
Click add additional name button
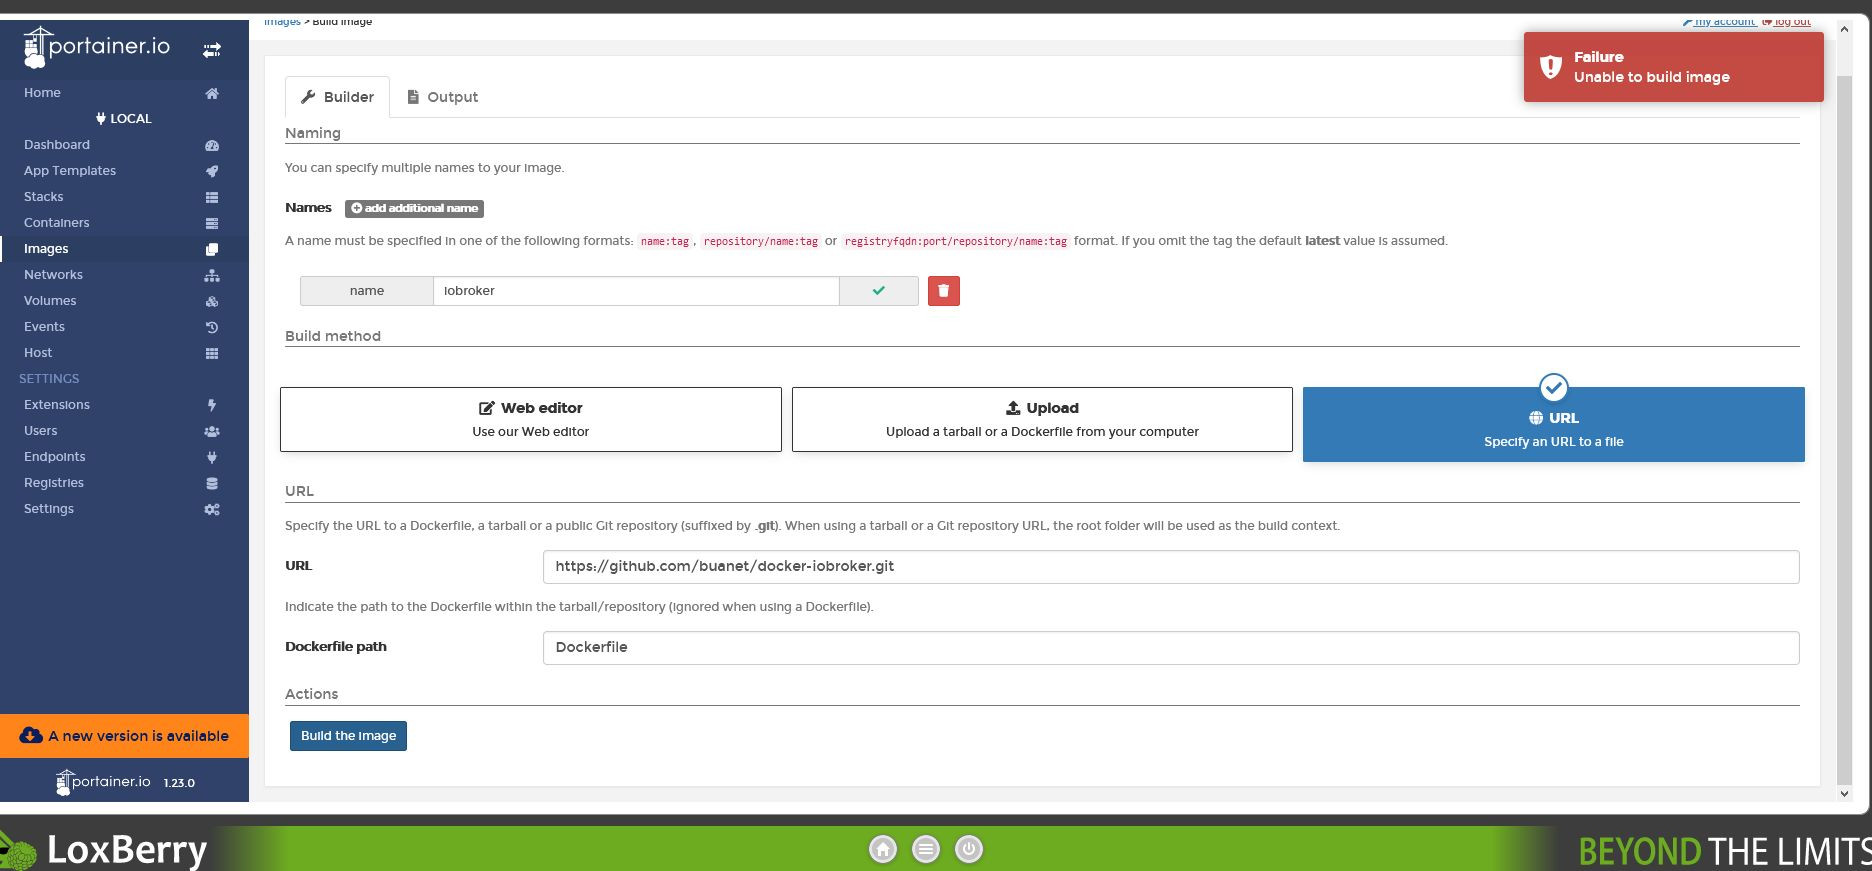tap(414, 208)
